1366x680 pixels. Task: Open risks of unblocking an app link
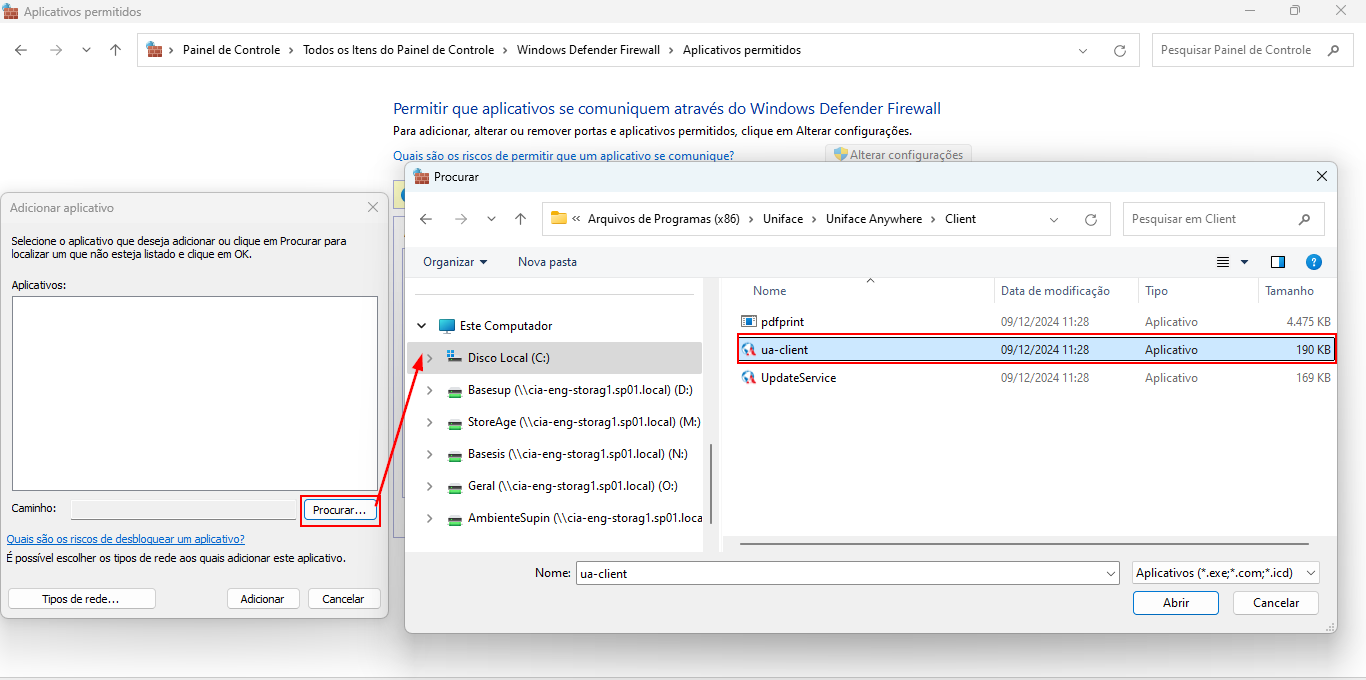126,539
